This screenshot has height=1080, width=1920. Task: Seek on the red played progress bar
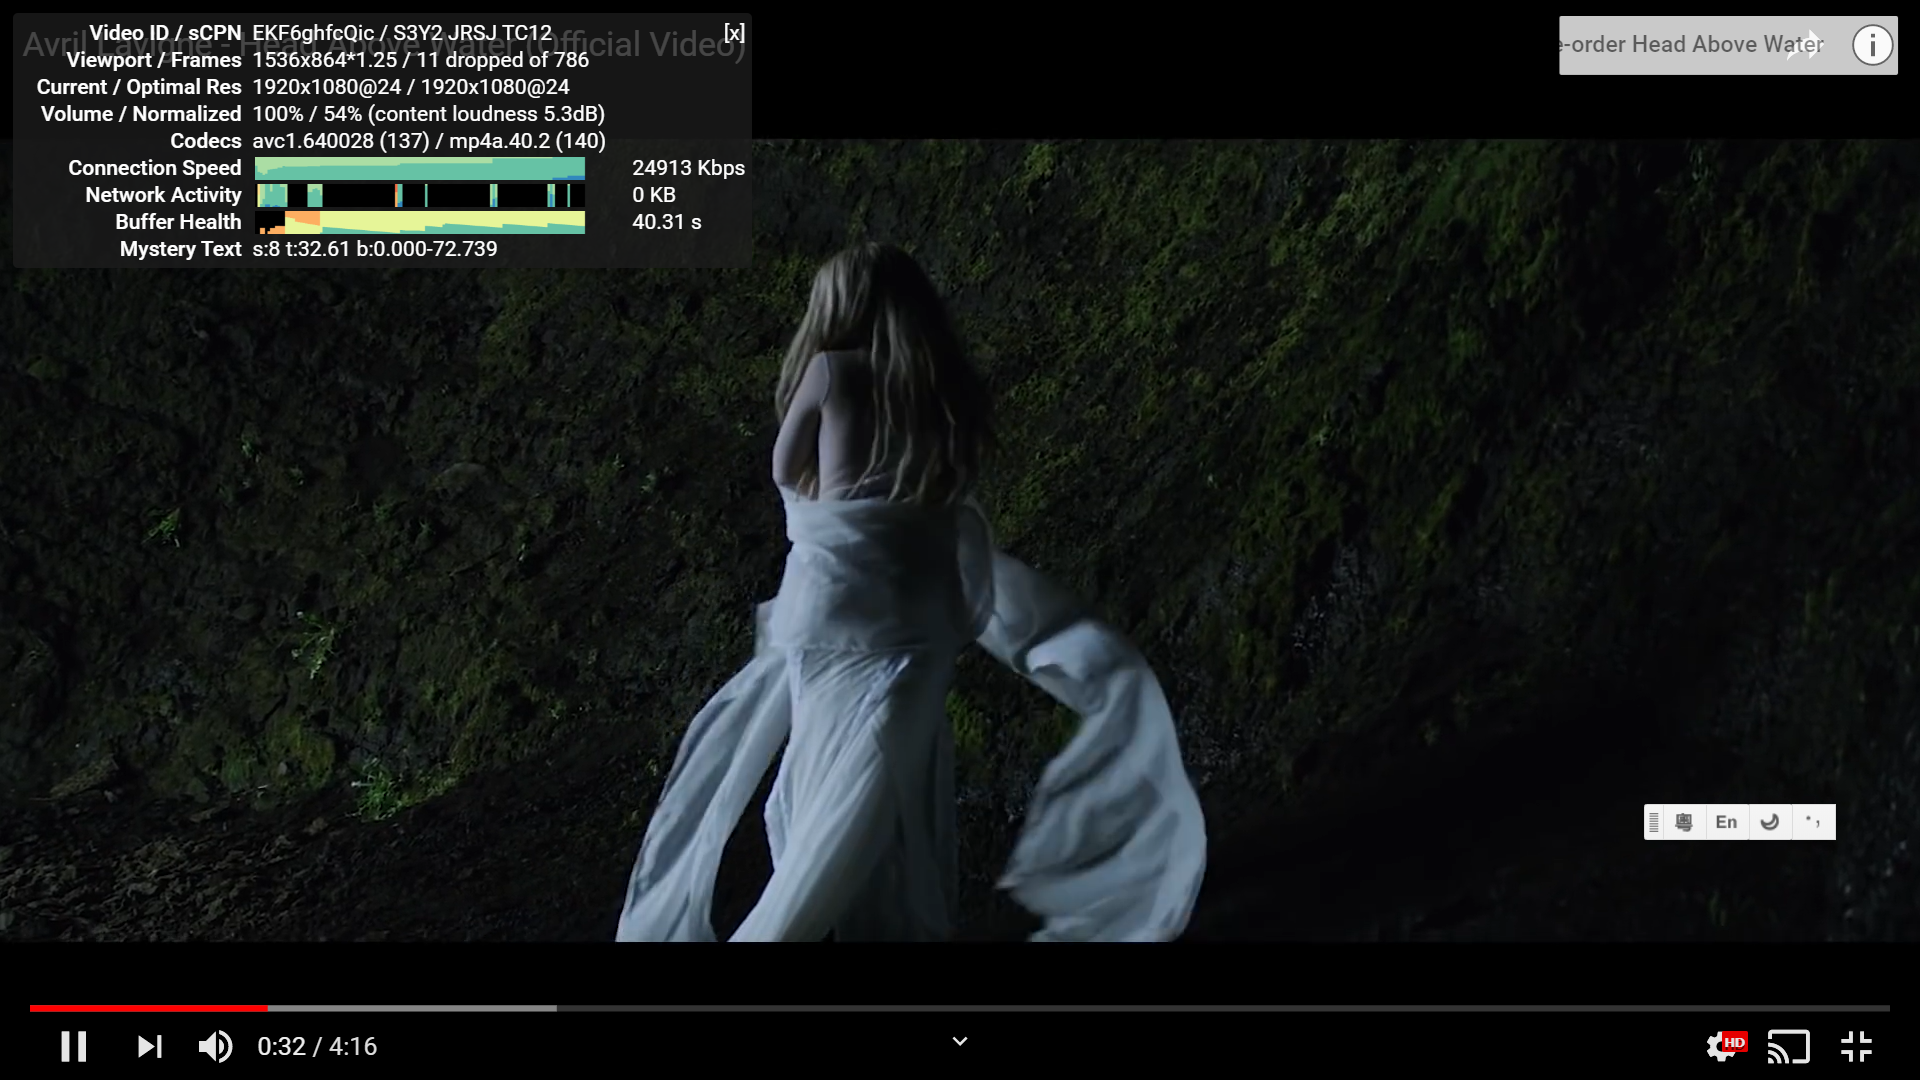pyautogui.click(x=149, y=1008)
